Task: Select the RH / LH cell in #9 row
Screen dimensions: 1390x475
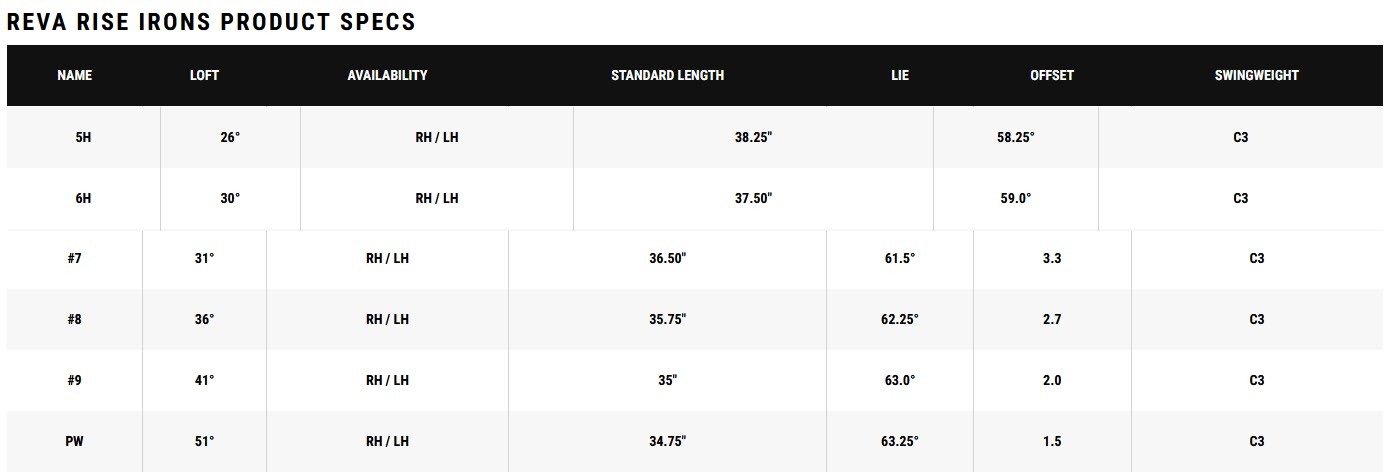Action: click(x=387, y=380)
